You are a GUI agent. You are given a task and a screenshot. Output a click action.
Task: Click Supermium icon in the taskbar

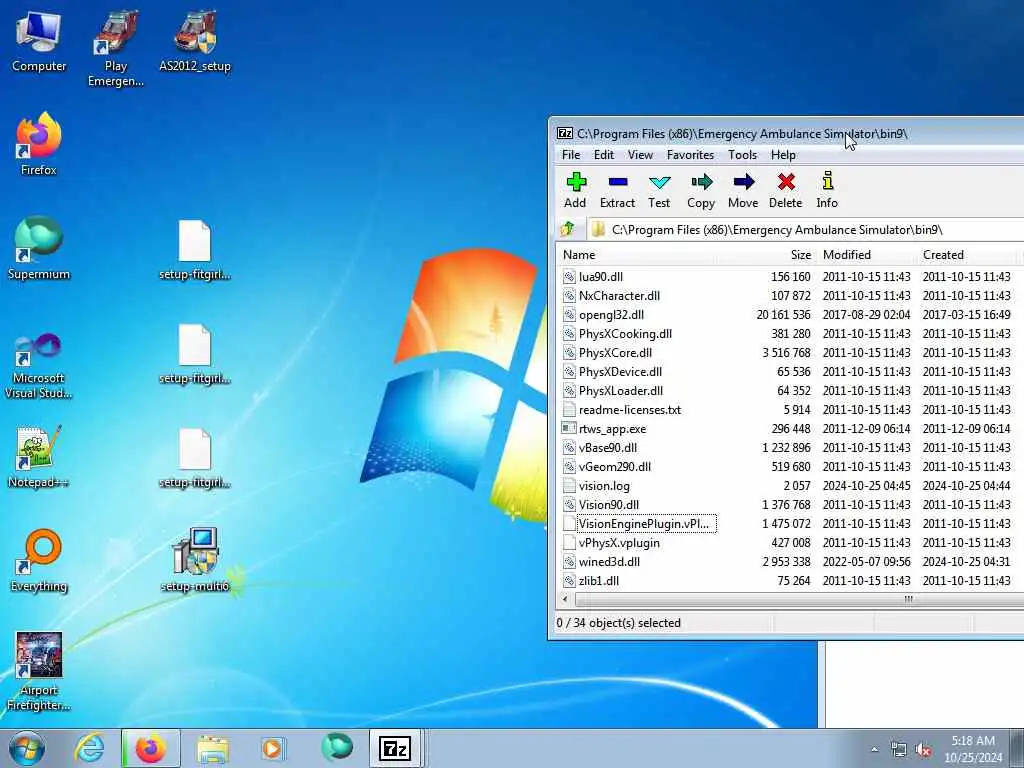pos(336,748)
